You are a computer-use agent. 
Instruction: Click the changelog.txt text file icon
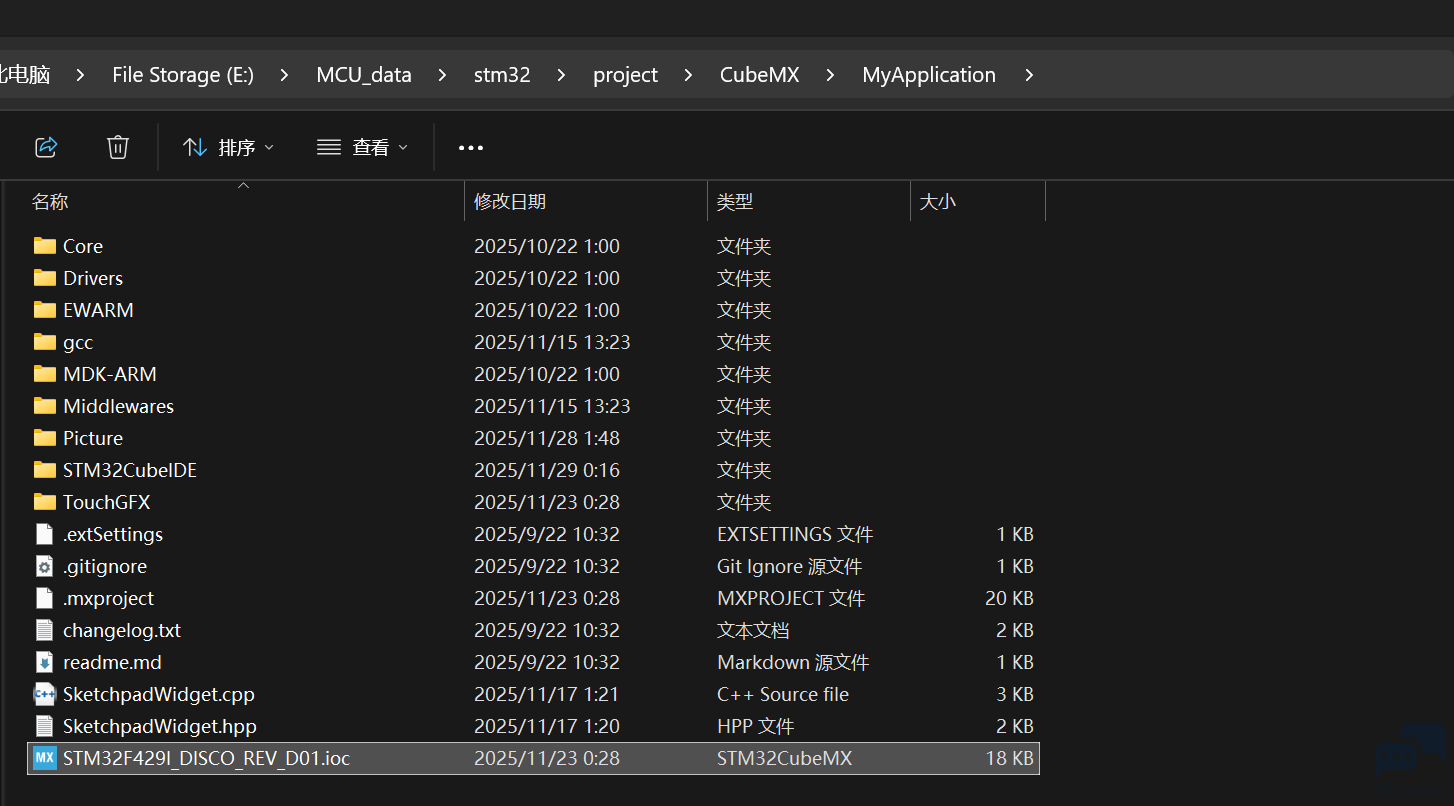click(x=44, y=630)
